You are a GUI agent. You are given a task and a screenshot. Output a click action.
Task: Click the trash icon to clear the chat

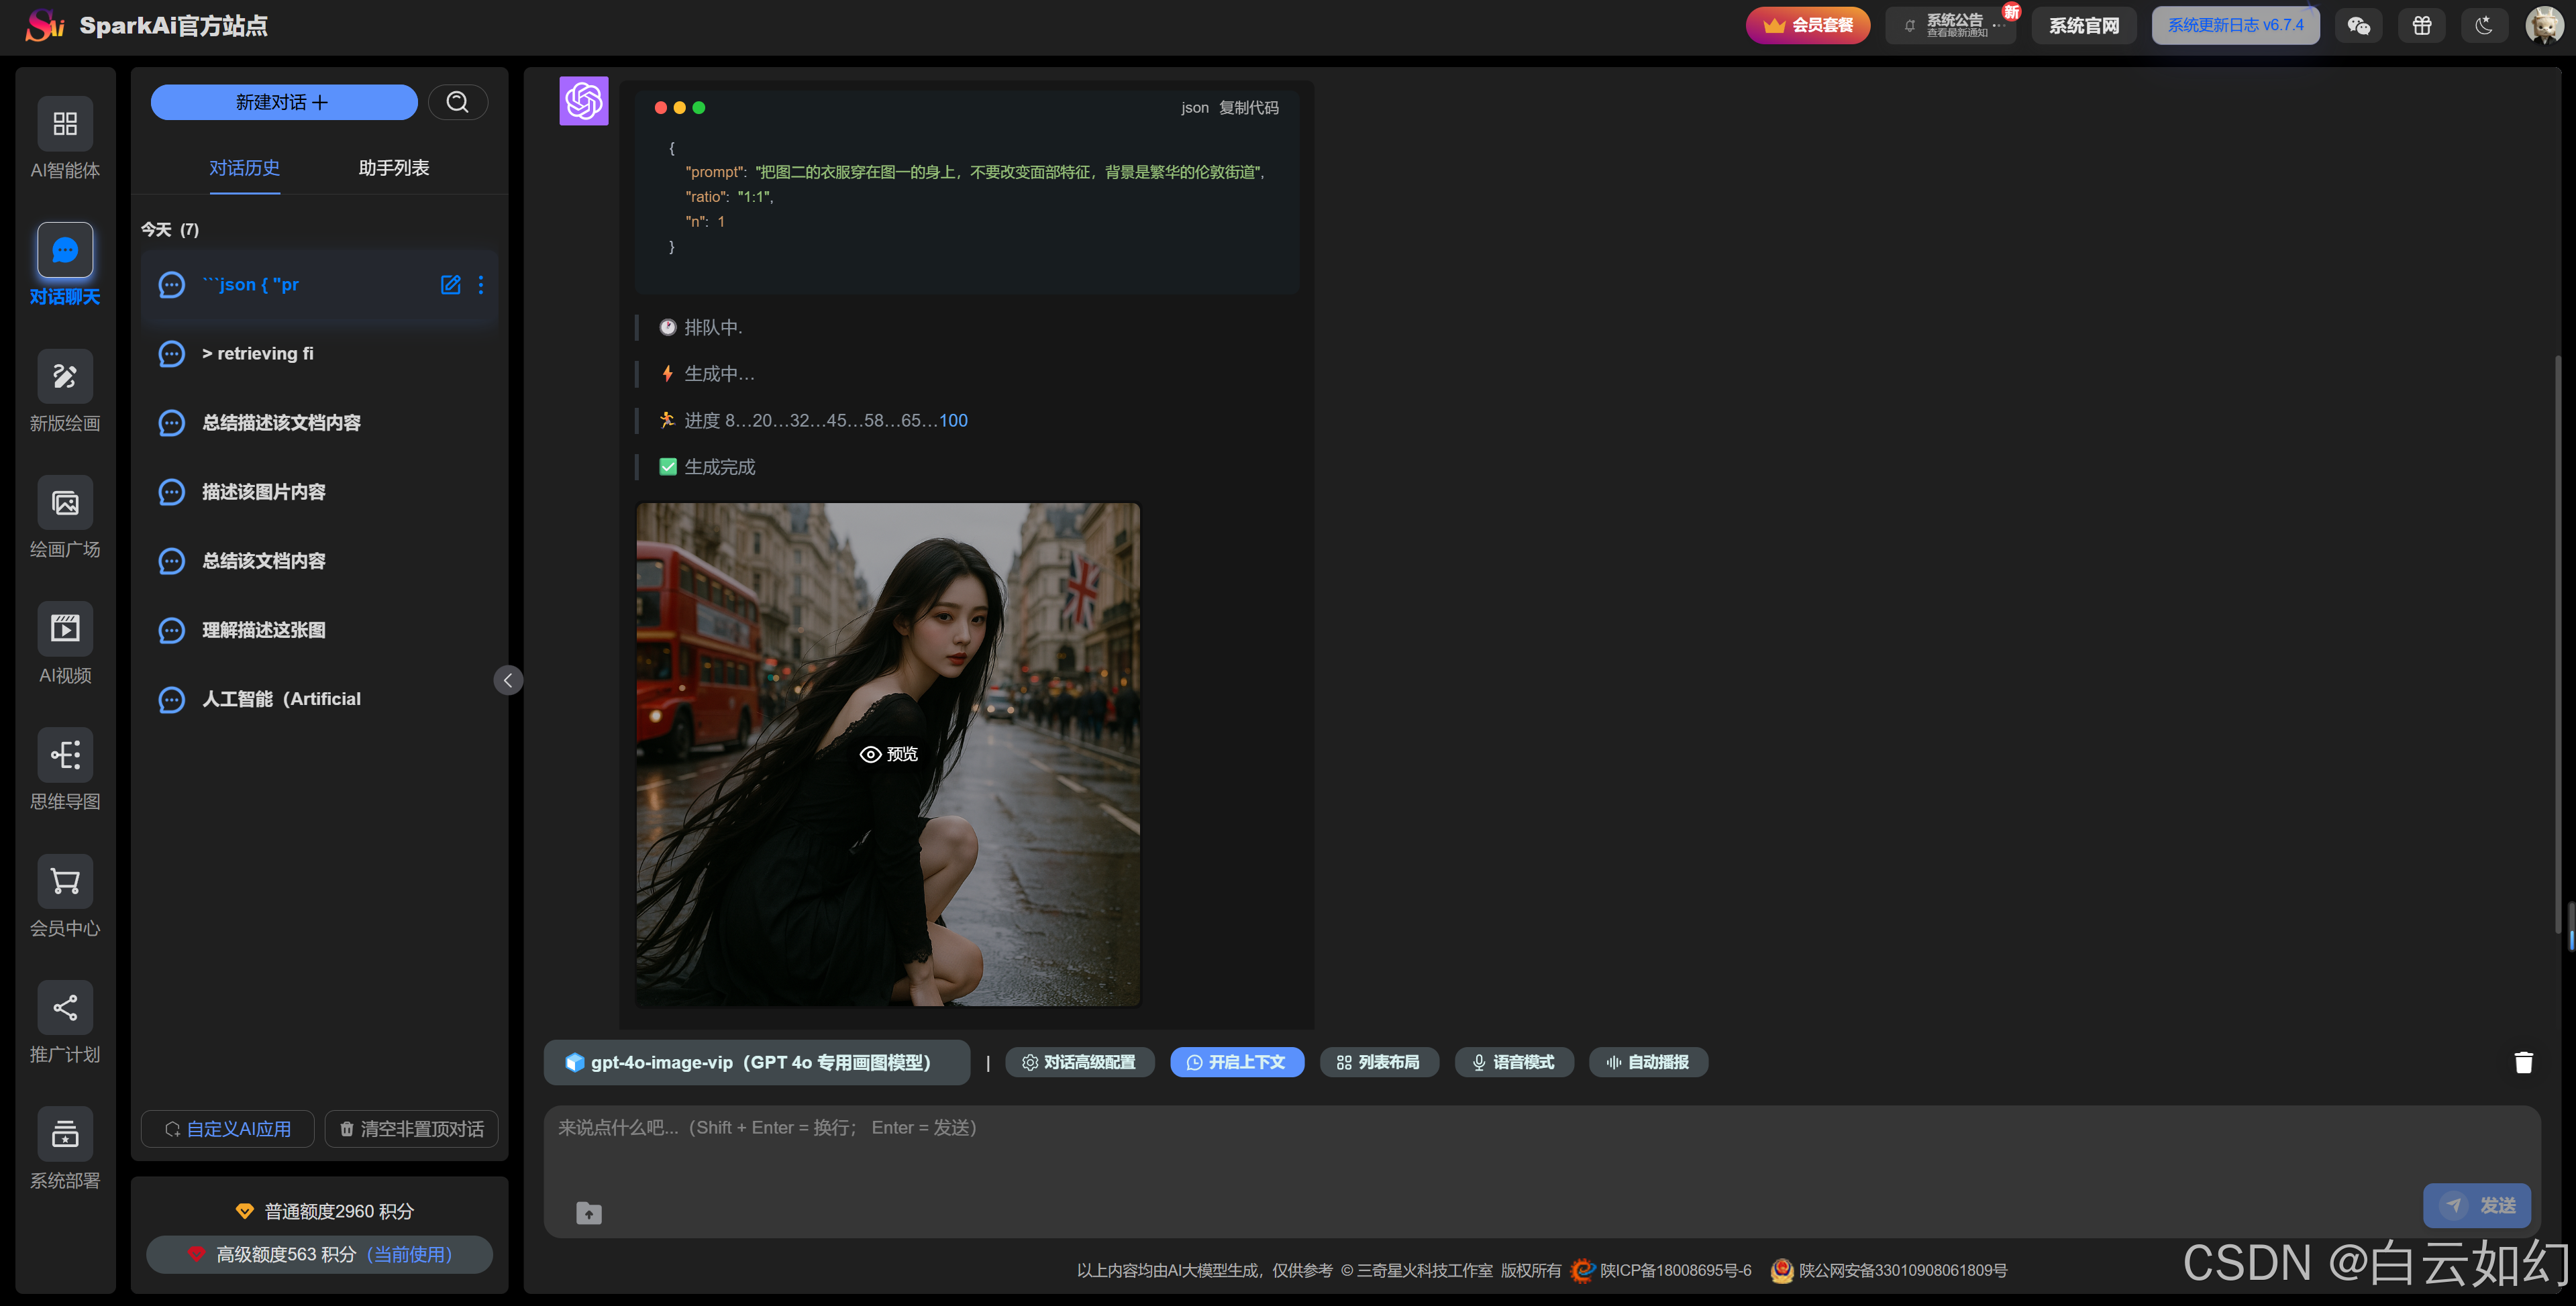(2524, 1062)
